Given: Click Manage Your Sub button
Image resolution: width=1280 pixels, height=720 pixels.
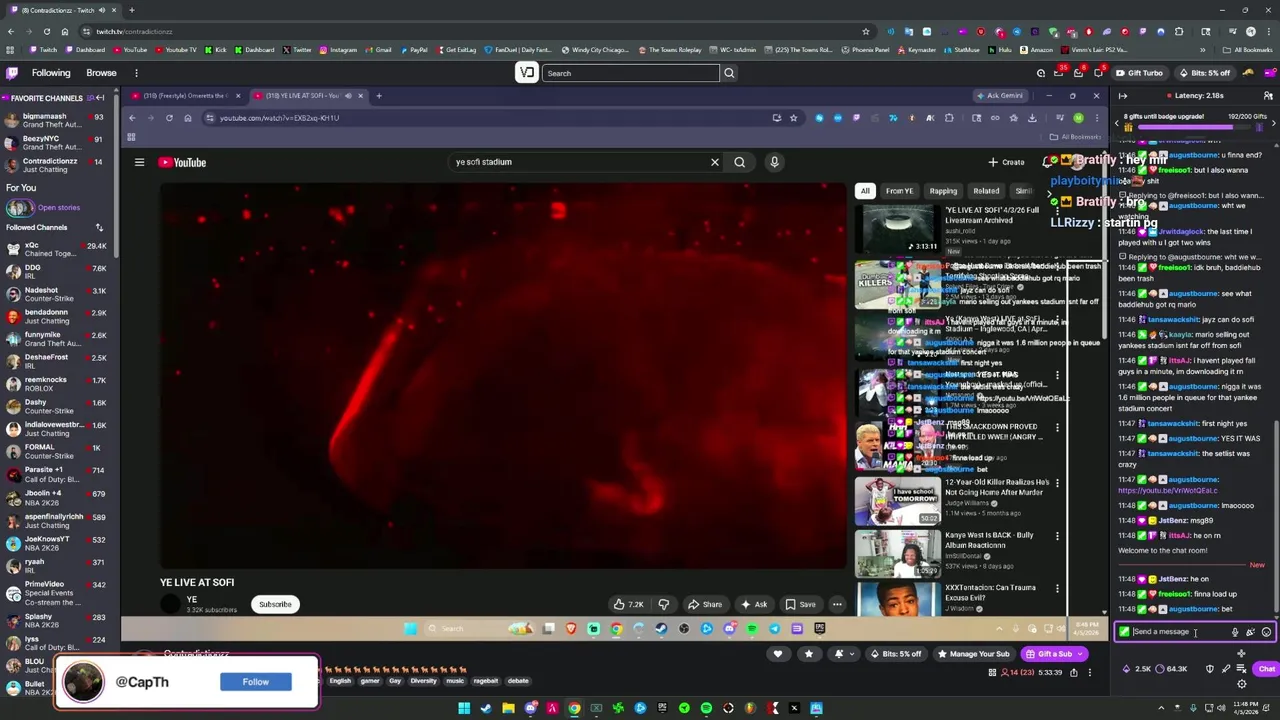Looking at the screenshot, I should click(x=973, y=654).
